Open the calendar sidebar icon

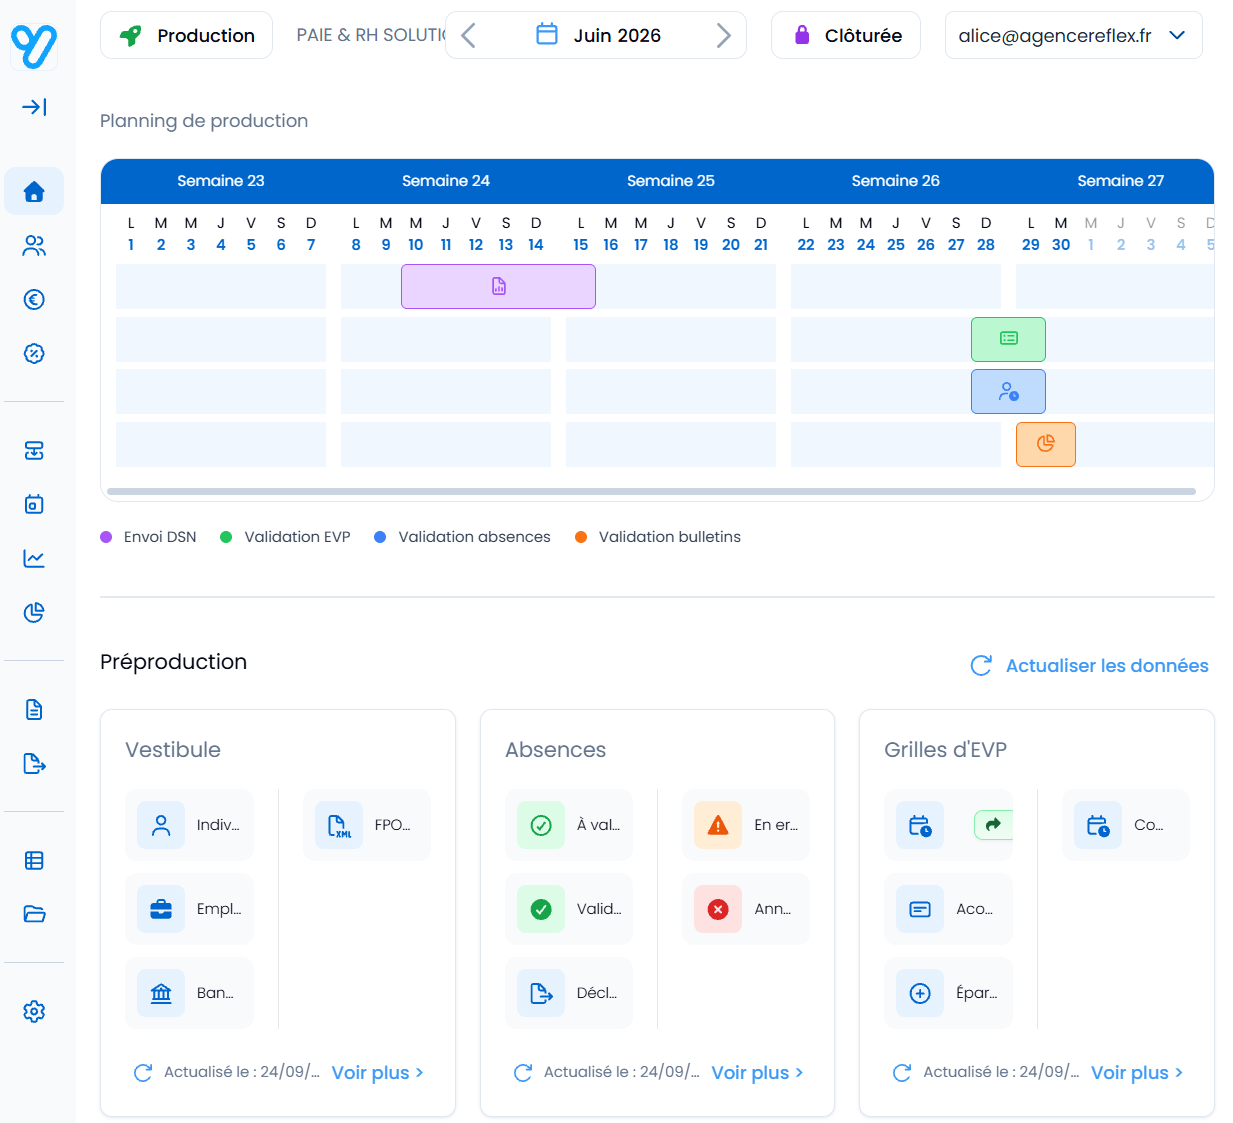(34, 504)
